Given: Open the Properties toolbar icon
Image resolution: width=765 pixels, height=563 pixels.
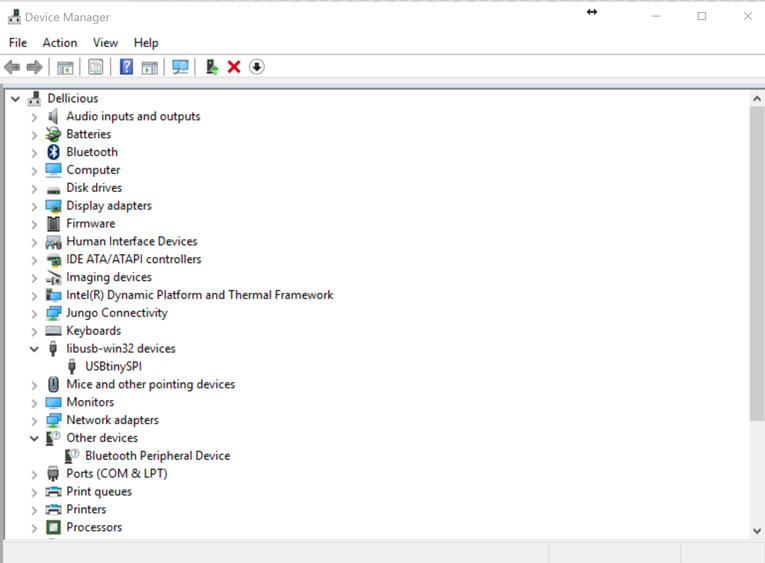Looking at the screenshot, I should click(96, 67).
